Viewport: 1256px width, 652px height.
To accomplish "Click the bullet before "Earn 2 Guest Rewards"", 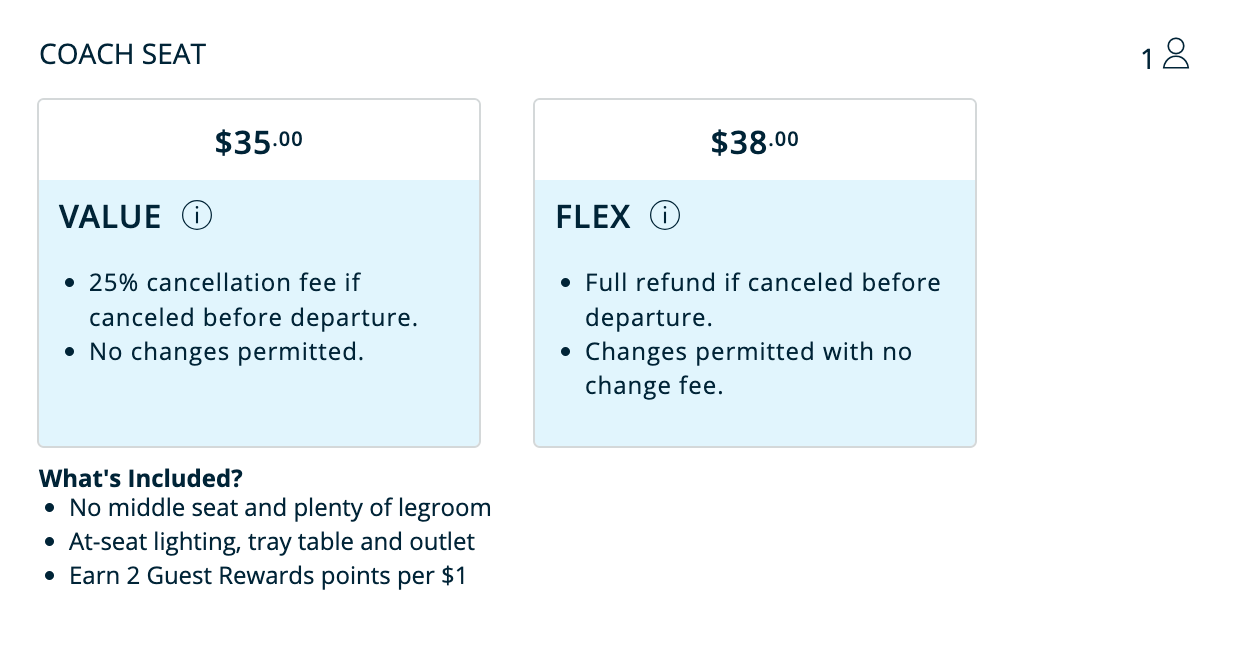I will click(50, 577).
